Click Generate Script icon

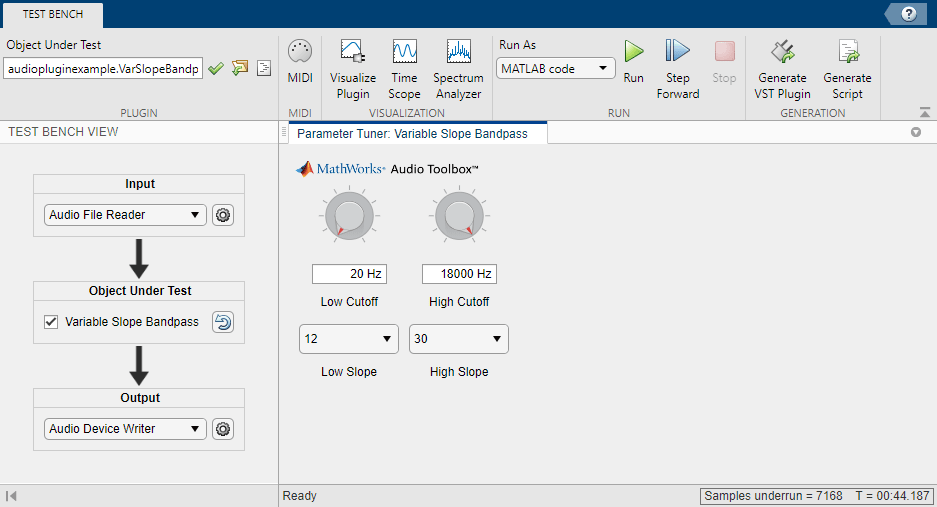pos(847,69)
